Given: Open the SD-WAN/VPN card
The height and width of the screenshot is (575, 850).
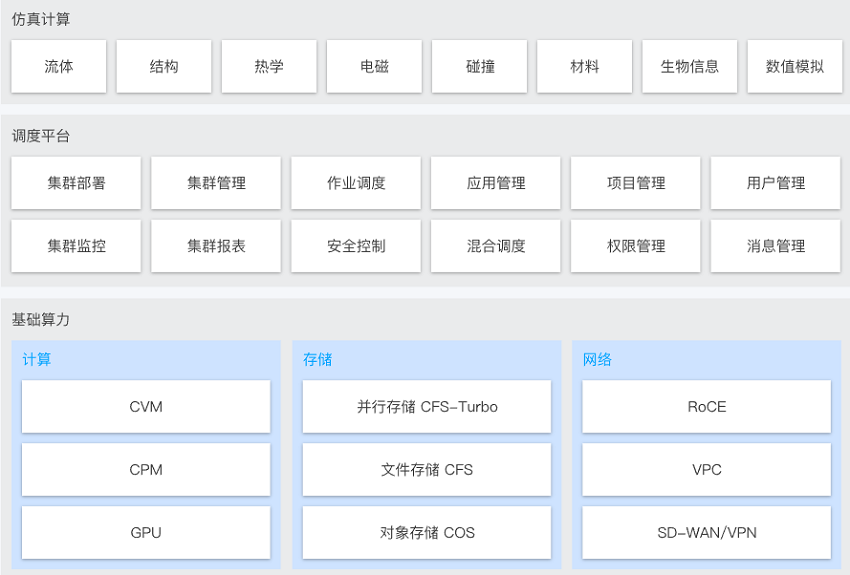Looking at the screenshot, I should 706,532.
